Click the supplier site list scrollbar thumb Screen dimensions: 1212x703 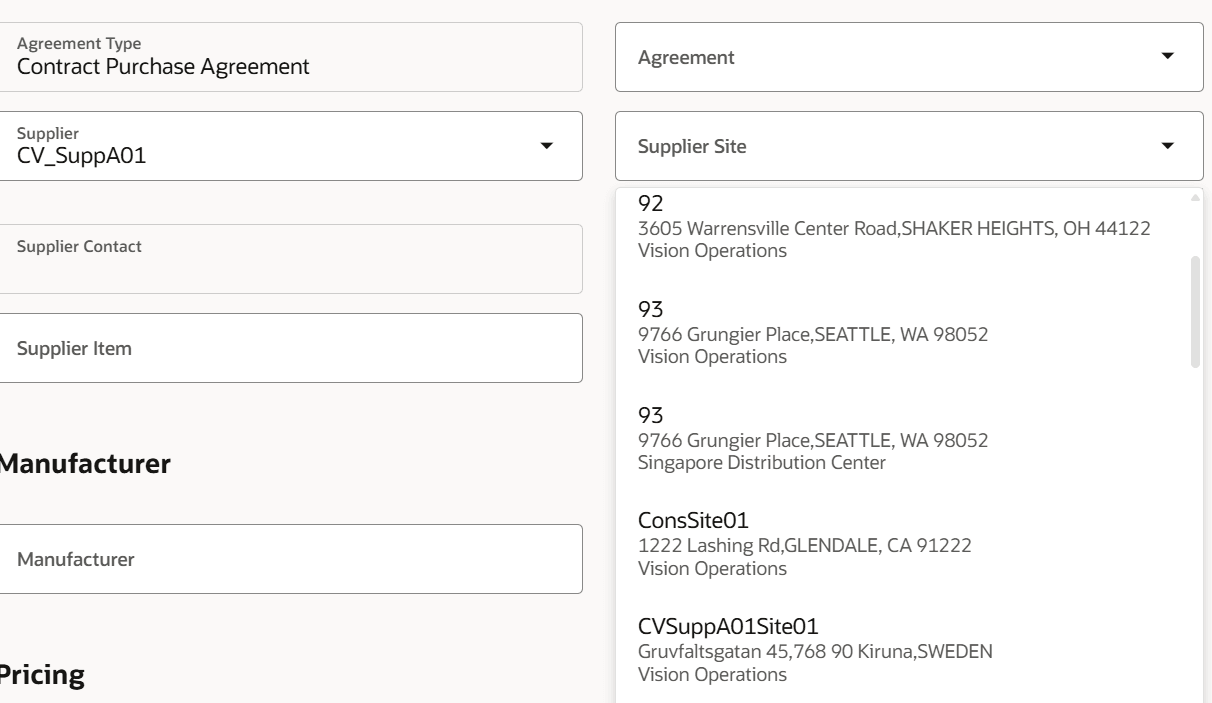(1195, 311)
